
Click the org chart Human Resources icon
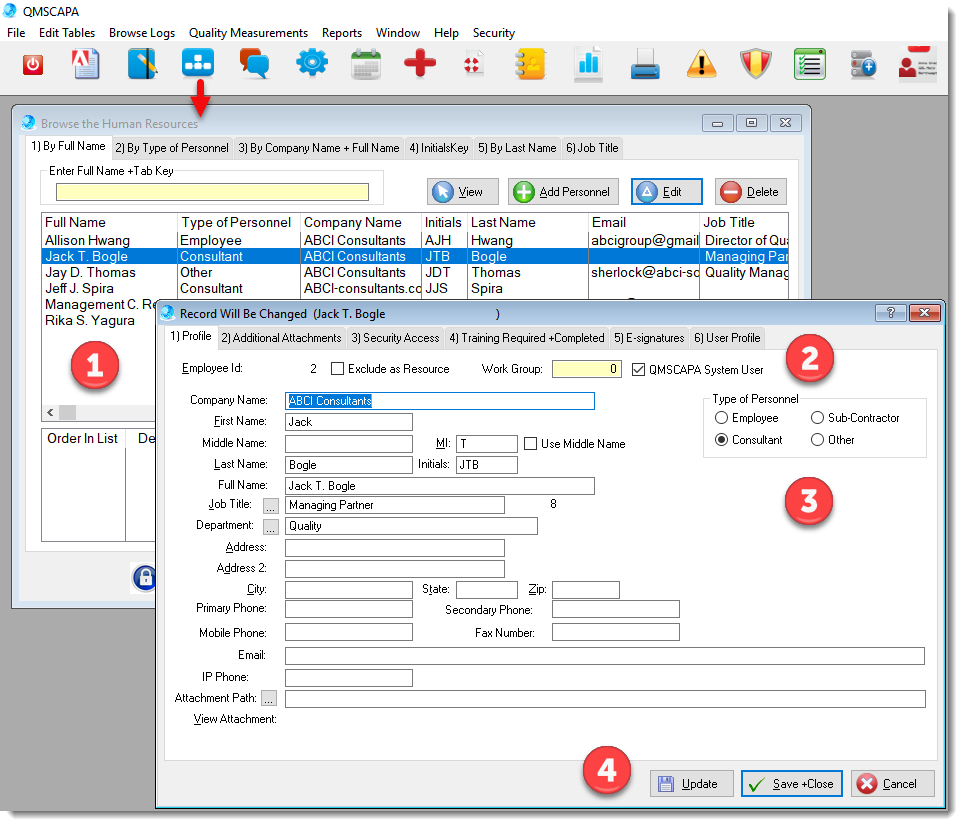[197, 65]
